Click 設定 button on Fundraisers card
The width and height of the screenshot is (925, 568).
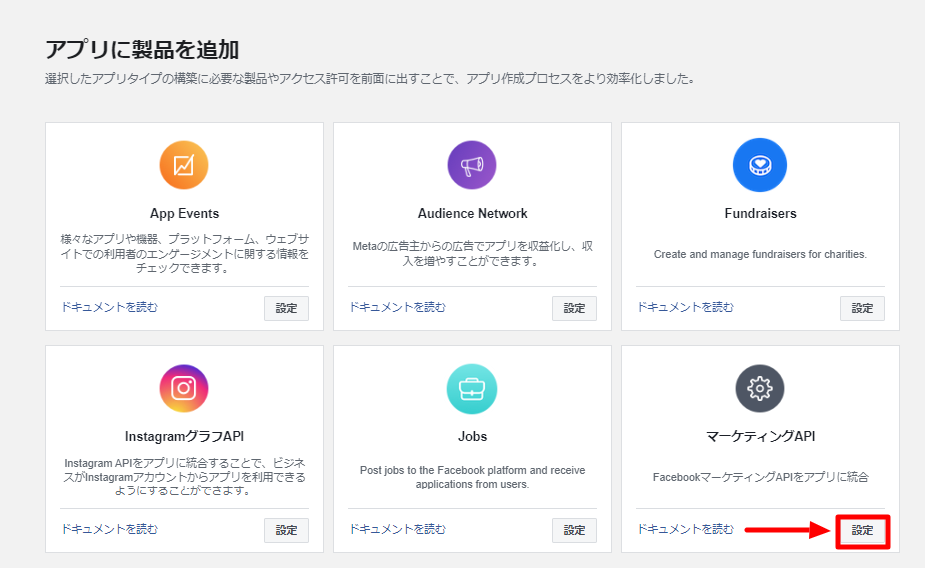(x=862, y=308)
